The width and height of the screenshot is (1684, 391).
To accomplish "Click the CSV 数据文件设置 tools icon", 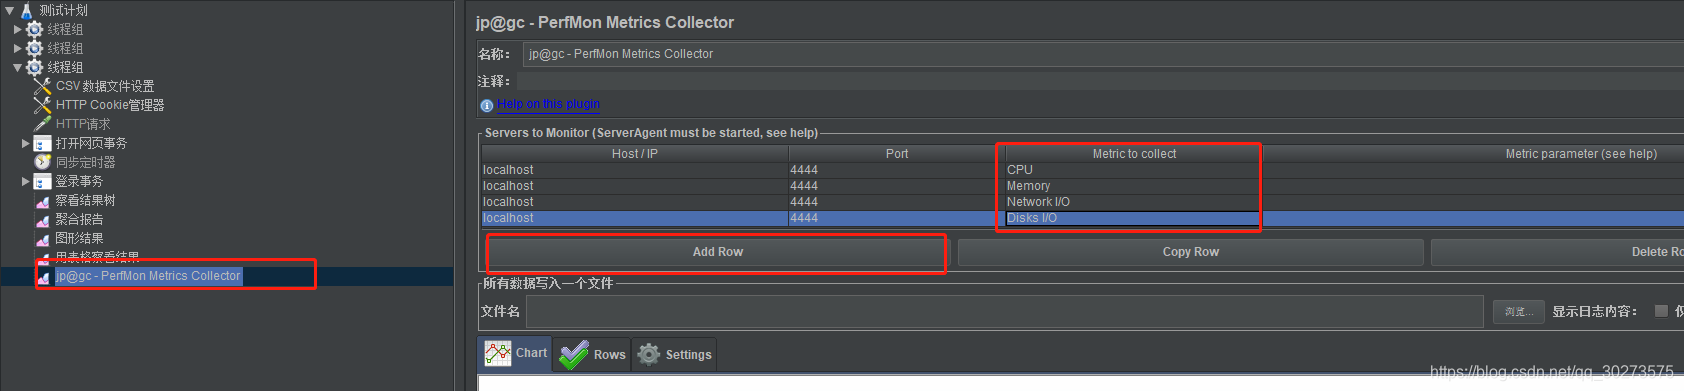I will click(42, 86).
